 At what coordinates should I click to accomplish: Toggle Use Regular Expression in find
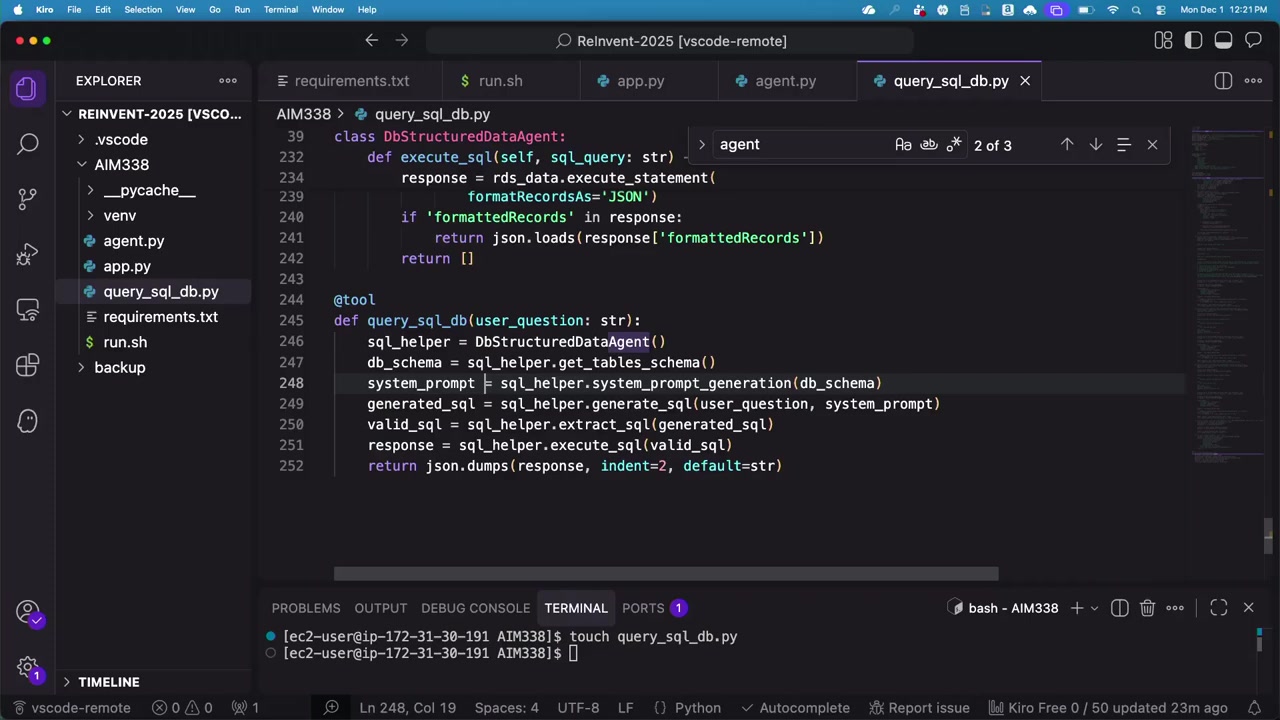tap(954, 145)
